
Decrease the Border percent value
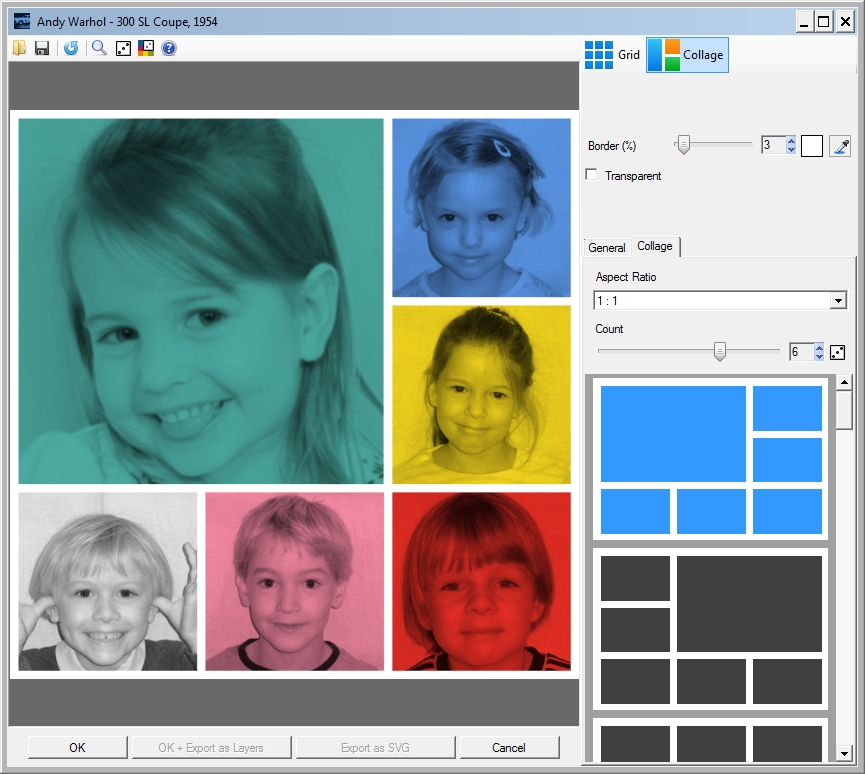coord(791,150)
